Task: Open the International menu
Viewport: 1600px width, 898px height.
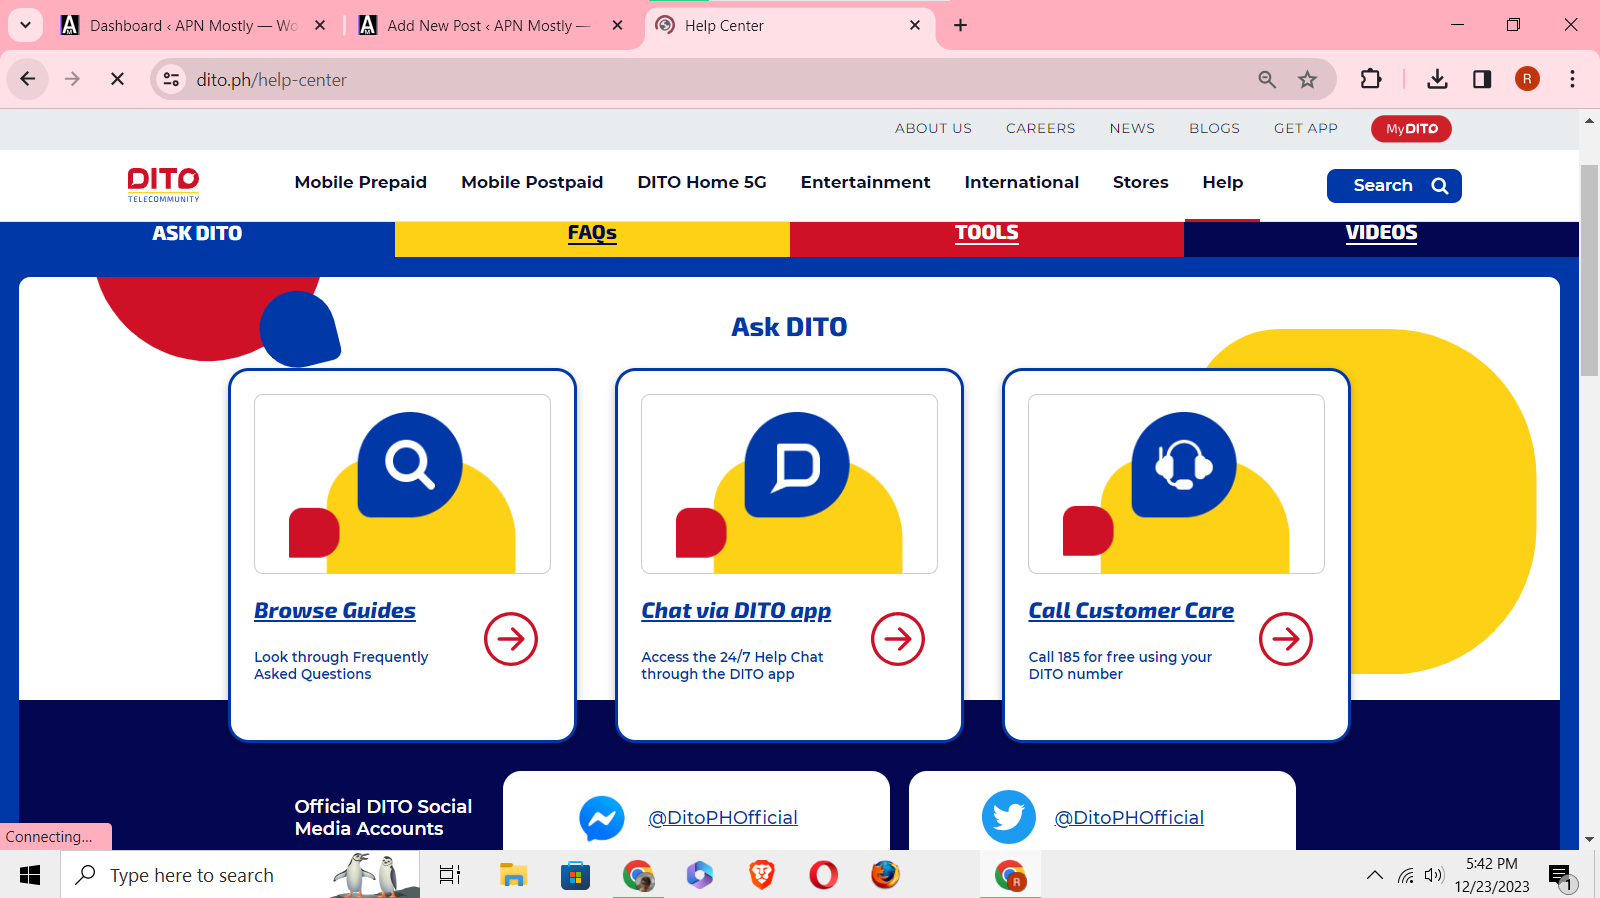Action: (x=1021, y=182)
